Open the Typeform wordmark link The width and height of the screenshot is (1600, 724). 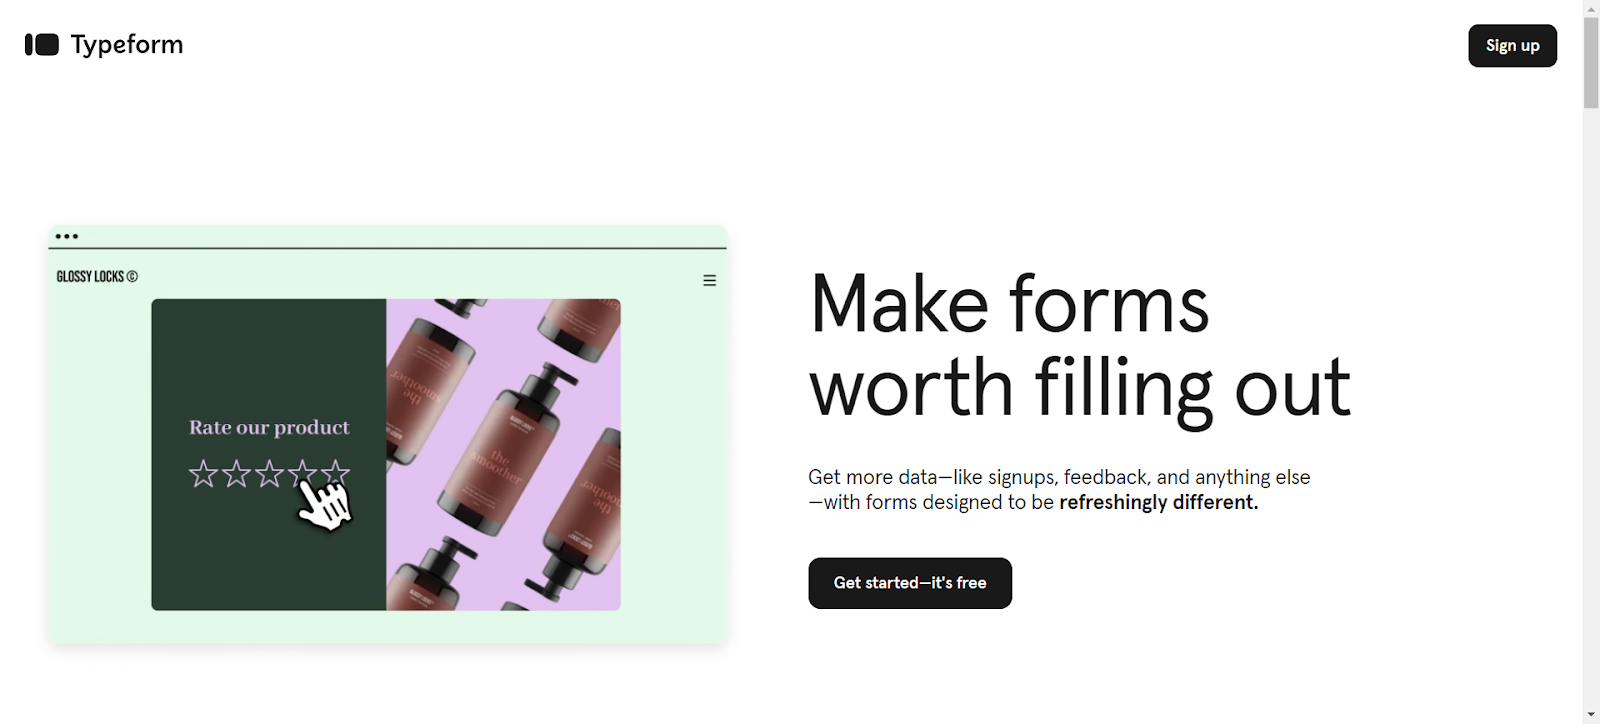click(127, 45)
